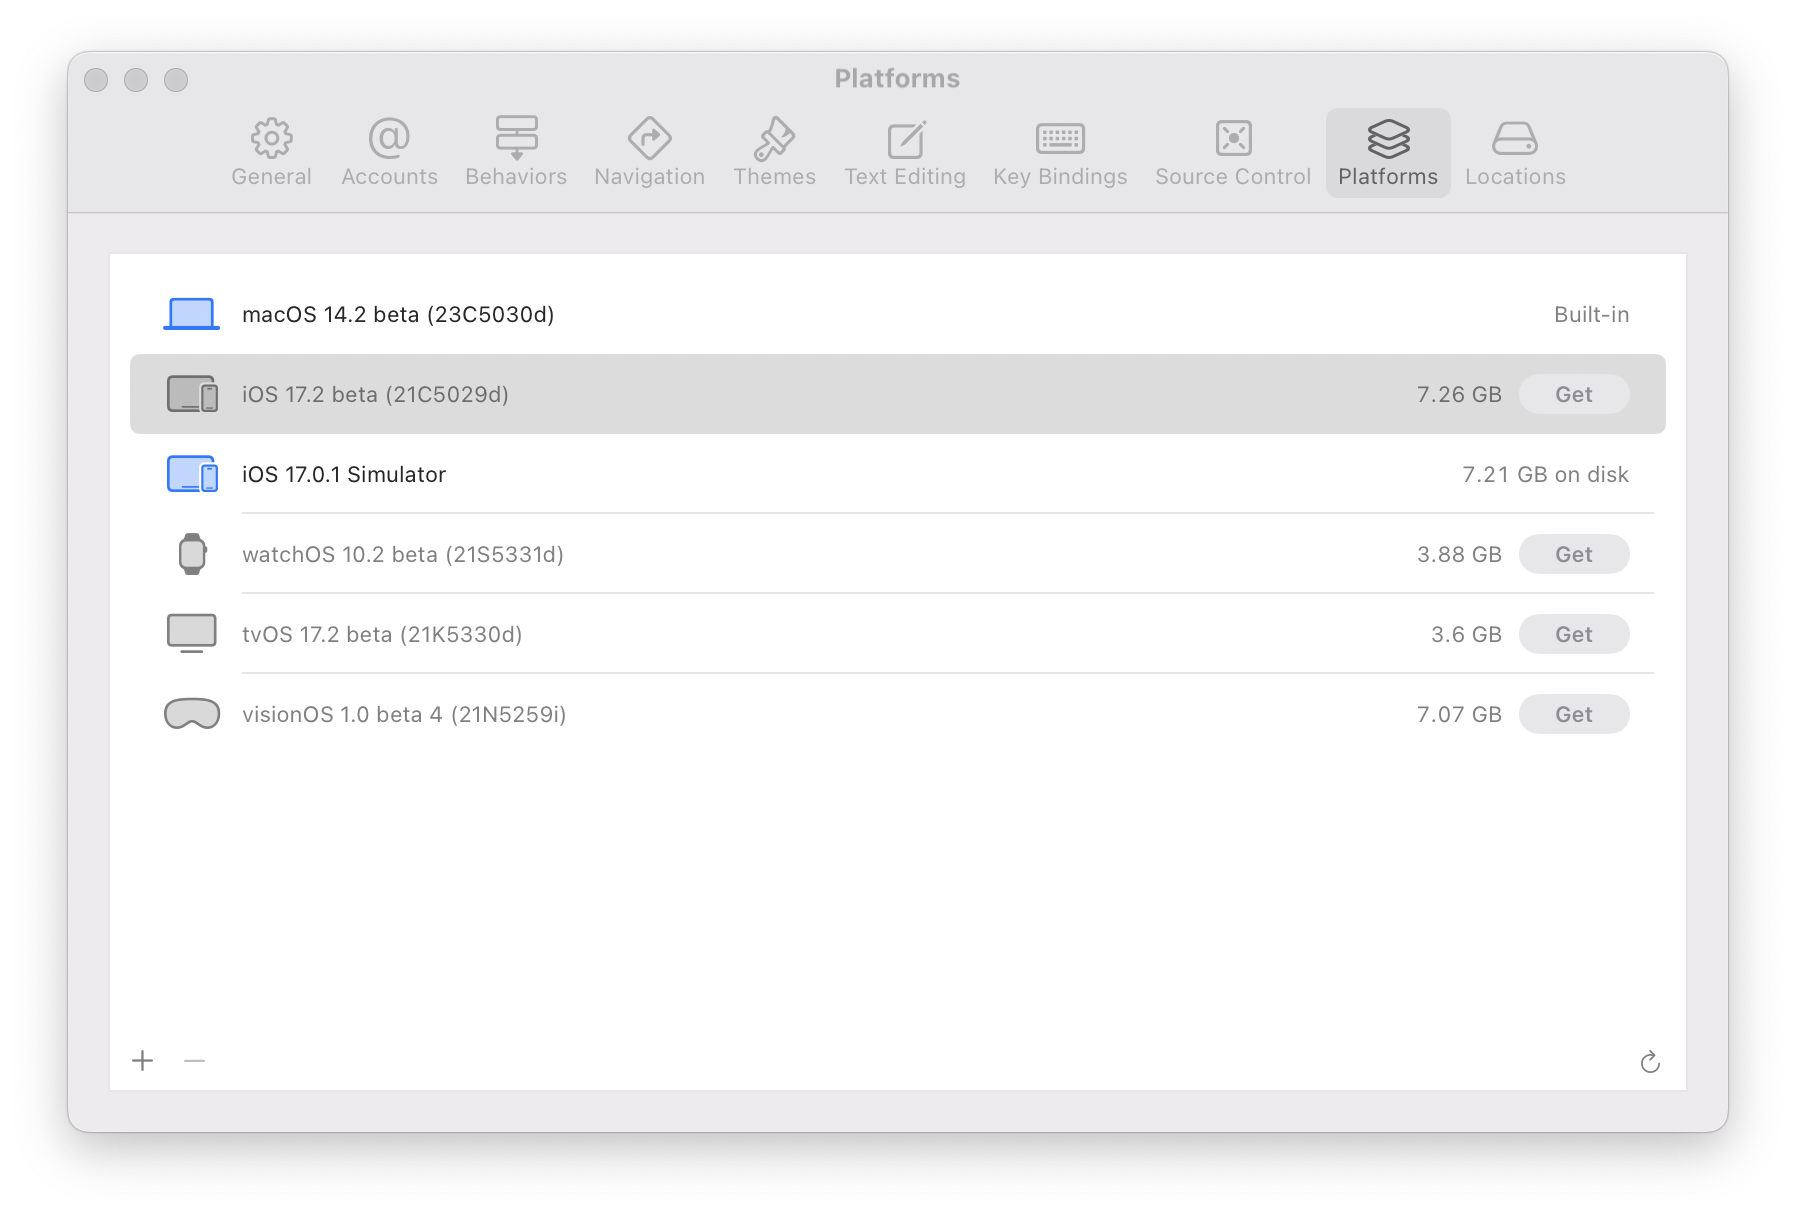Get the visionOS 1.0 beta 4 platform
The width and height of the screenshot is (1796, 1216).
(x=1574, y=714)
